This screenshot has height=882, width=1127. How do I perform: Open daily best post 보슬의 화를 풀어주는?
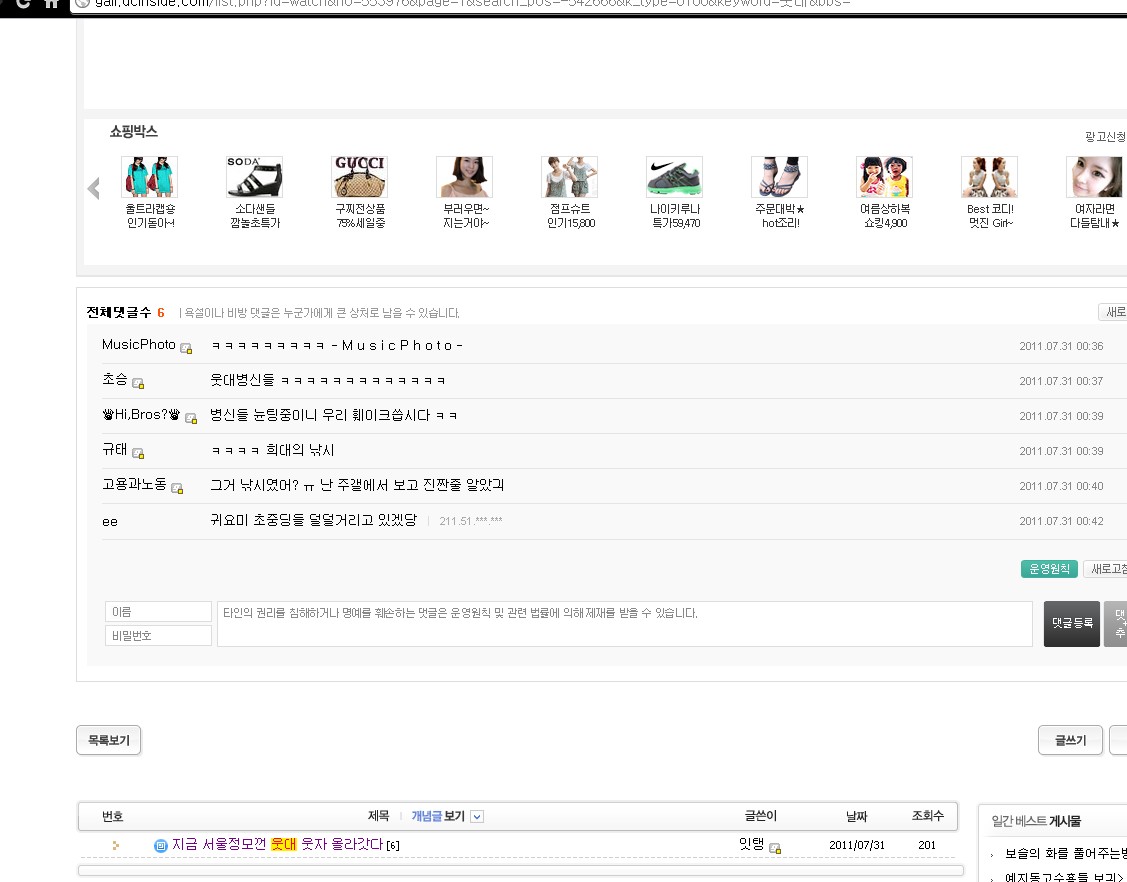point(1065,853)
